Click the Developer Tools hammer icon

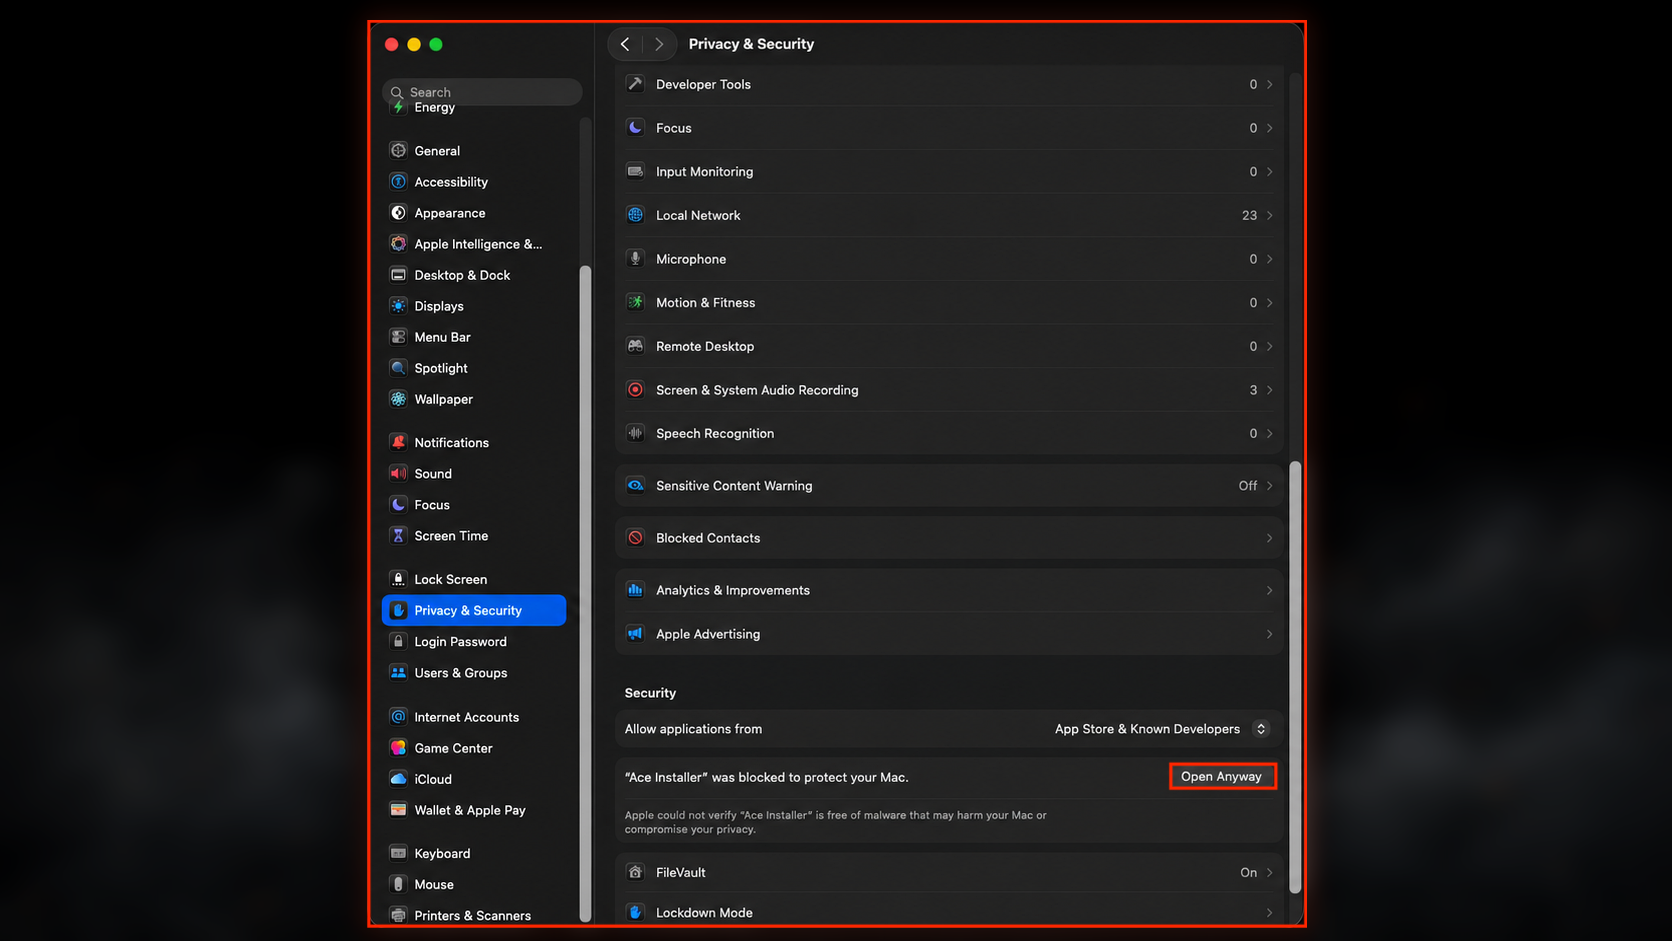635,84
